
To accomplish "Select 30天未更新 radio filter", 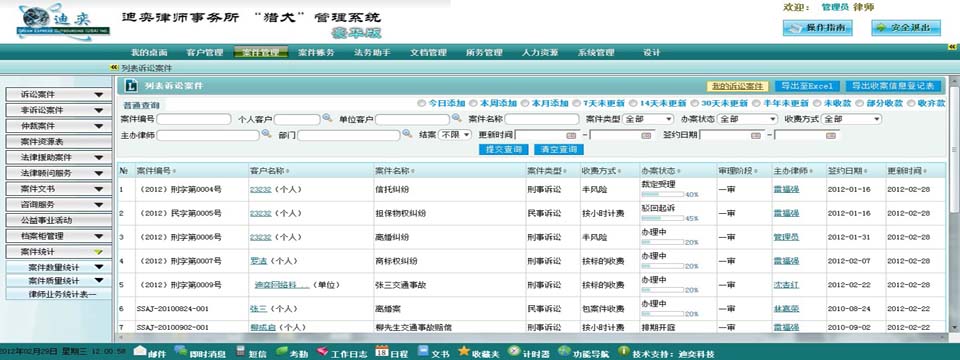I will [695, 103].
